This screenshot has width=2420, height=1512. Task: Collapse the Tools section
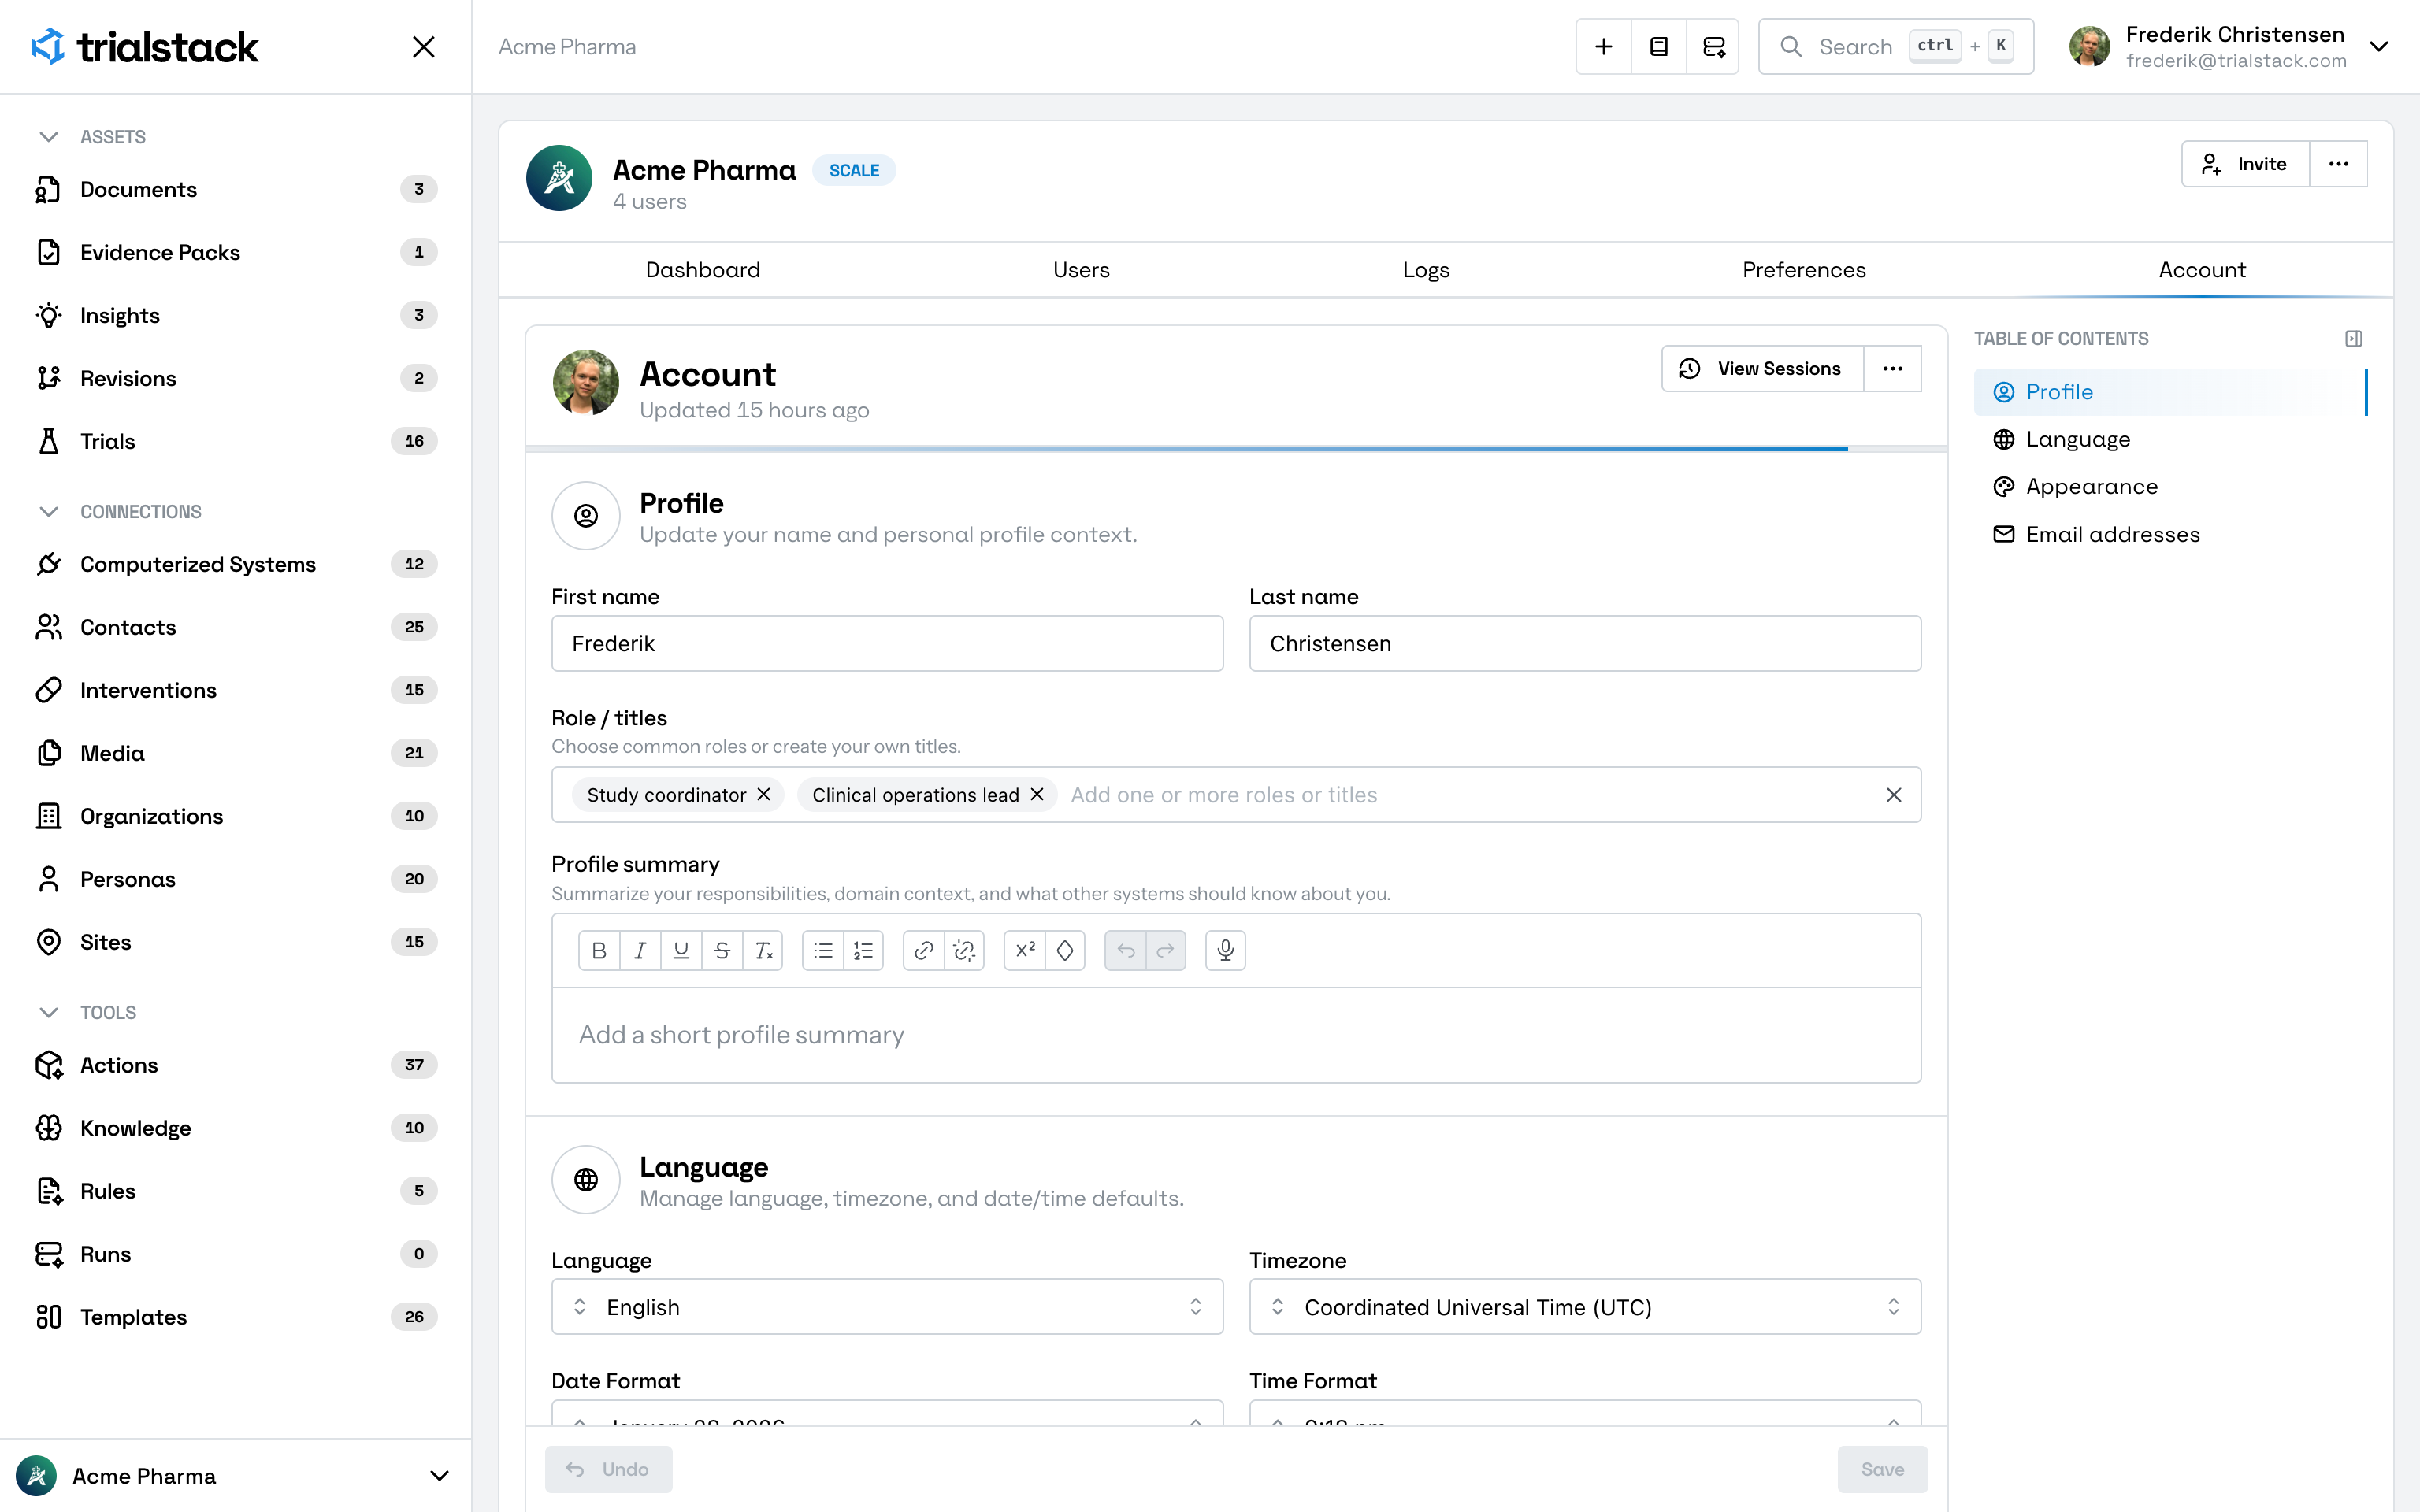tap(48, 1013)
